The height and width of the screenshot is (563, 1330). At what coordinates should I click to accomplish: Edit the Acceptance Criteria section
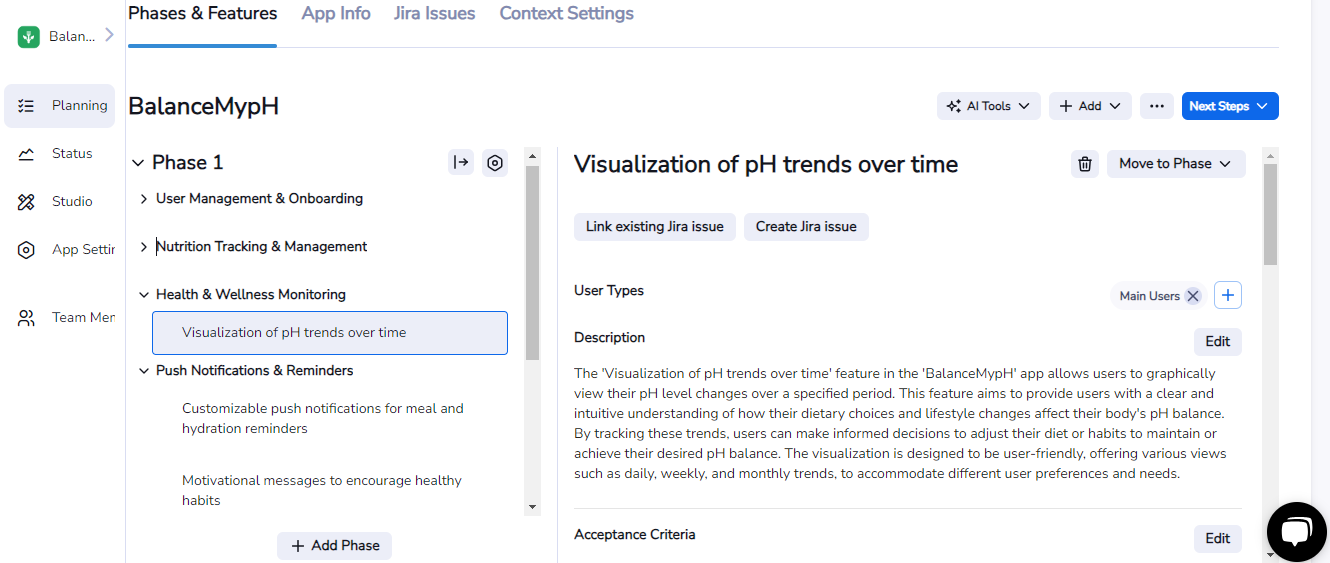1218,539
